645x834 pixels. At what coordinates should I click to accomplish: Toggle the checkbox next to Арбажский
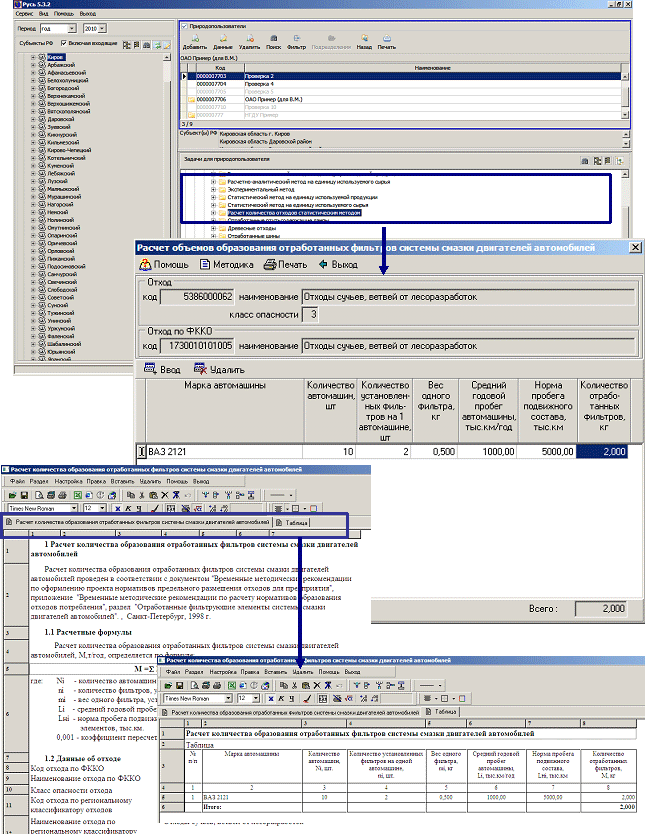tap(42, 66)
